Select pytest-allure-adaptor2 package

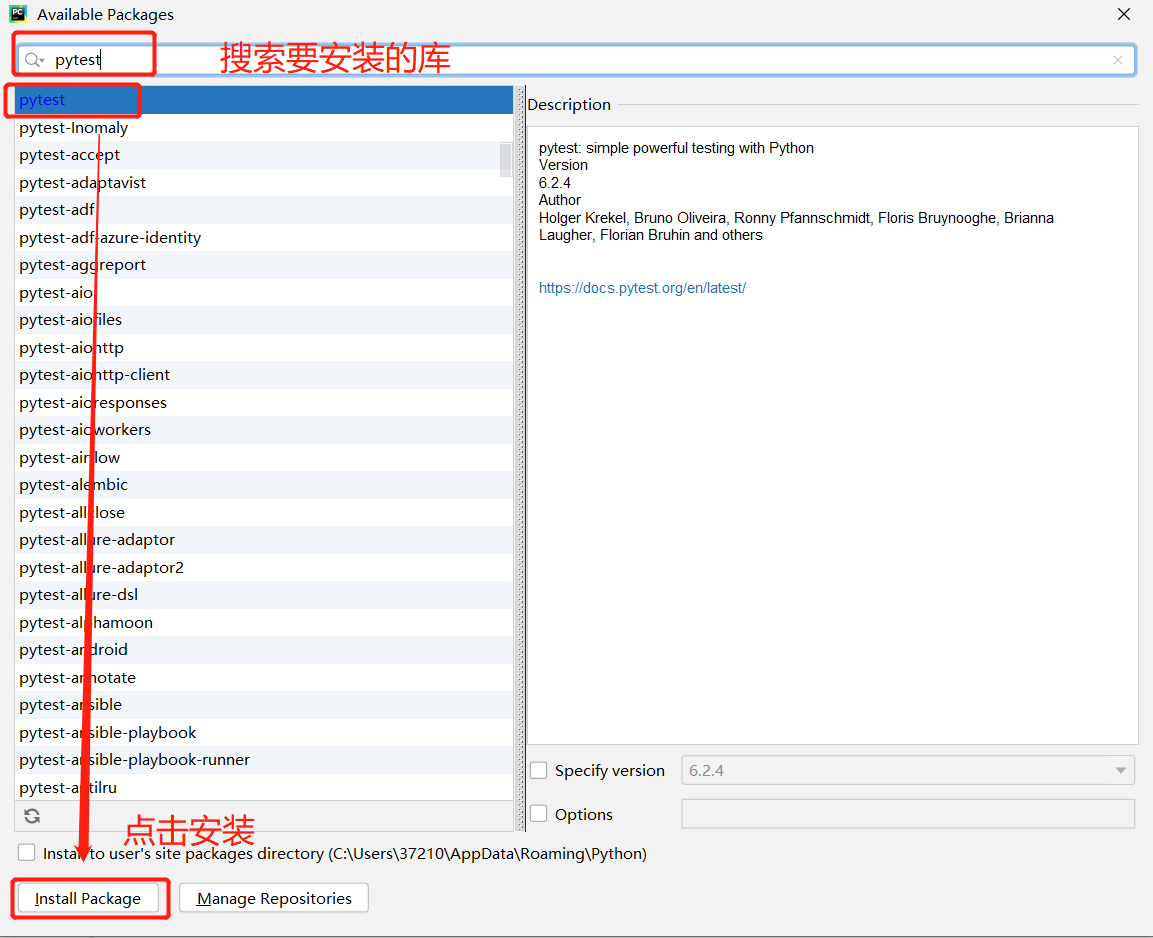click(263, 568)
